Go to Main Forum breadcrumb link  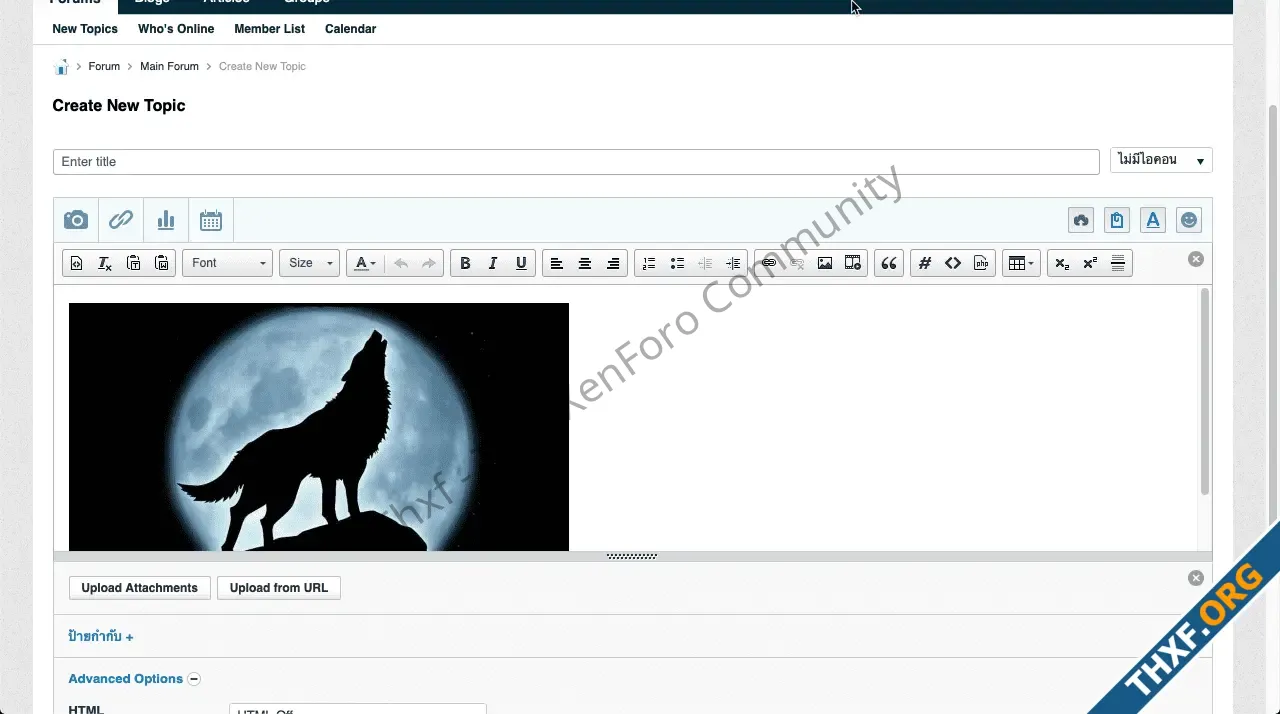click(x=169, y=66)
